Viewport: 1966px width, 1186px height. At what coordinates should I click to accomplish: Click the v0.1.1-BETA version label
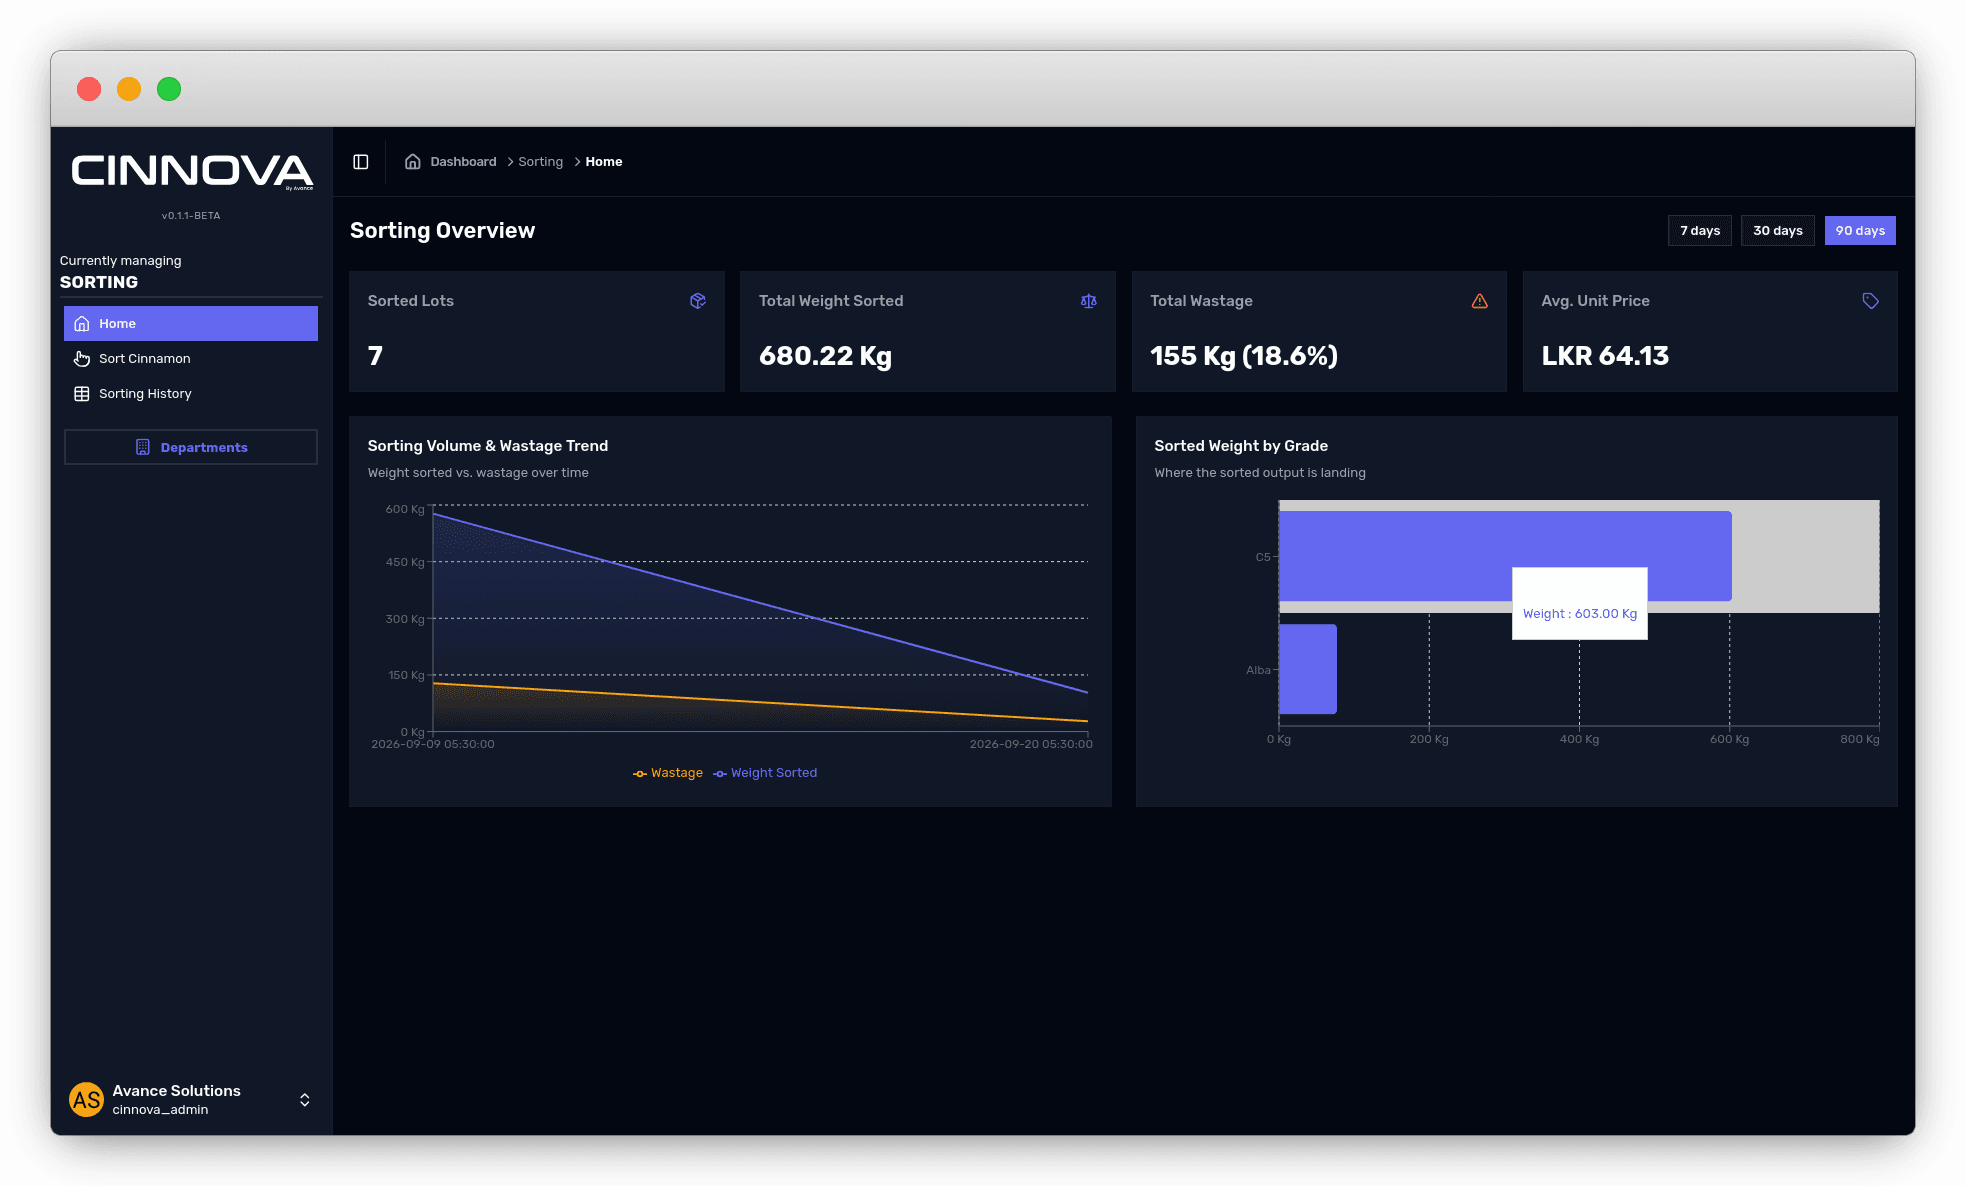[x=191, y=216]
